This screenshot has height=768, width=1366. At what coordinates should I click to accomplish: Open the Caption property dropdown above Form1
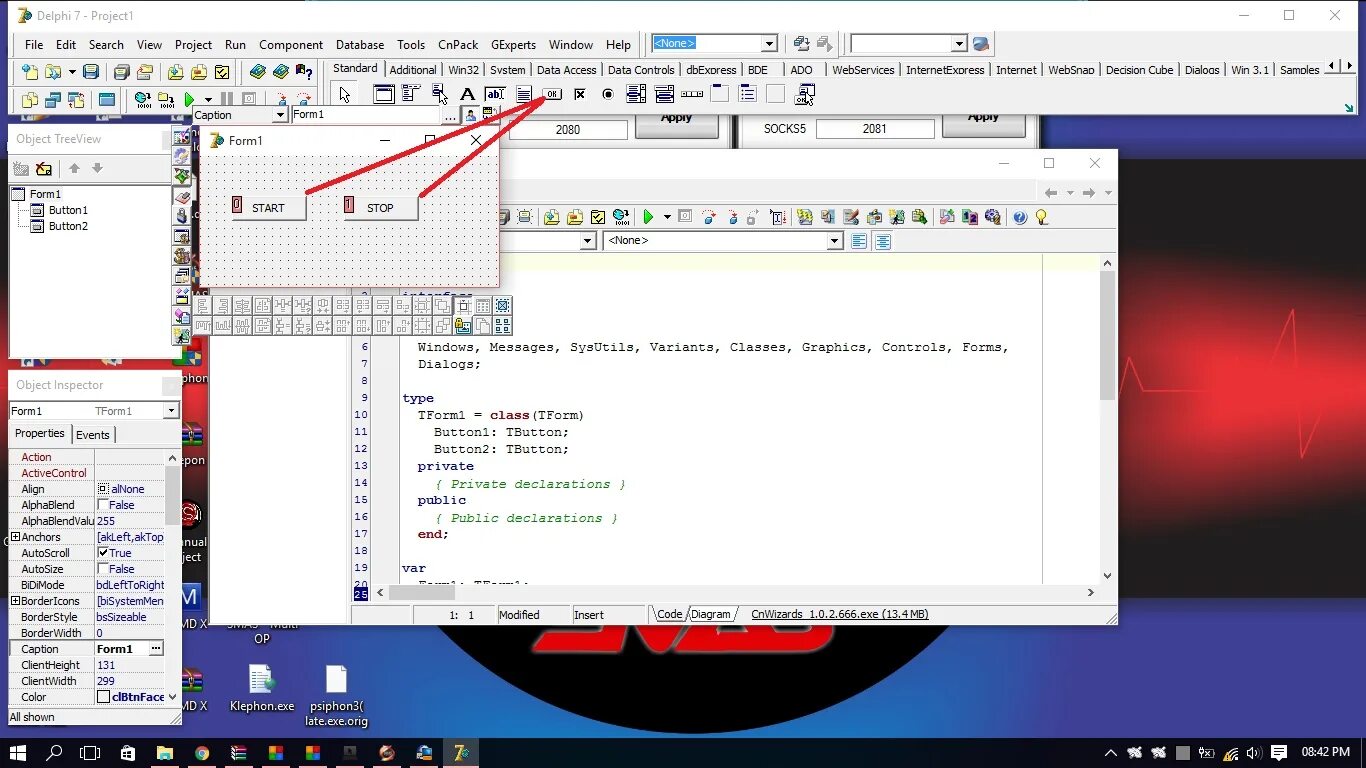click(x=280, y=115)
